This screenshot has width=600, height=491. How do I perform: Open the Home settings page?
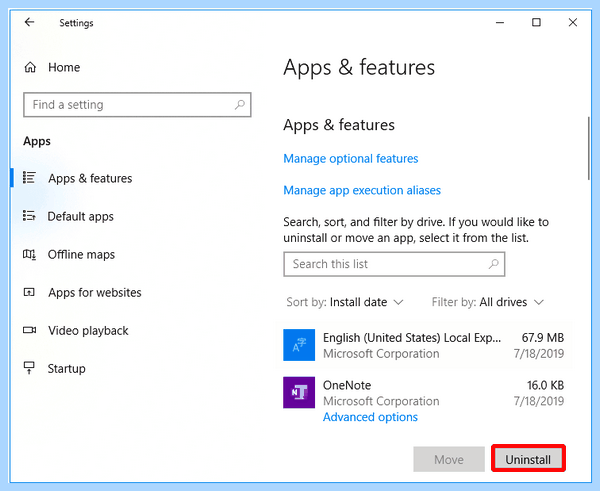pyautogui.click(x=64, y=67)
